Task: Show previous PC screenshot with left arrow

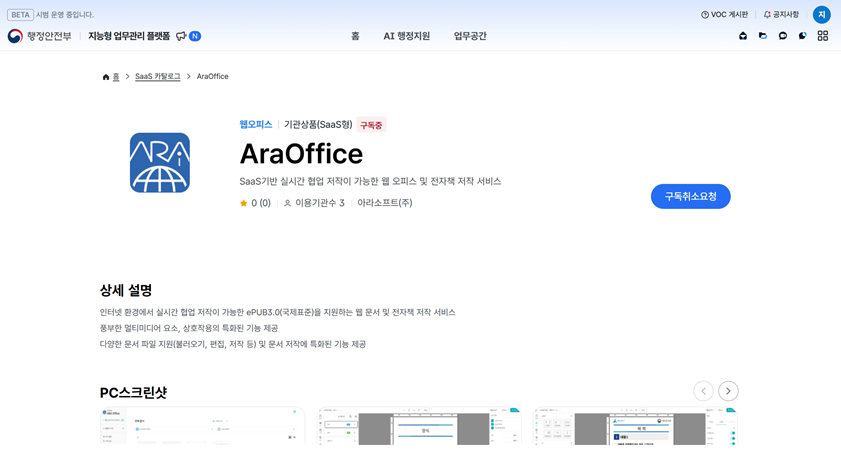Action: point(703,391)
